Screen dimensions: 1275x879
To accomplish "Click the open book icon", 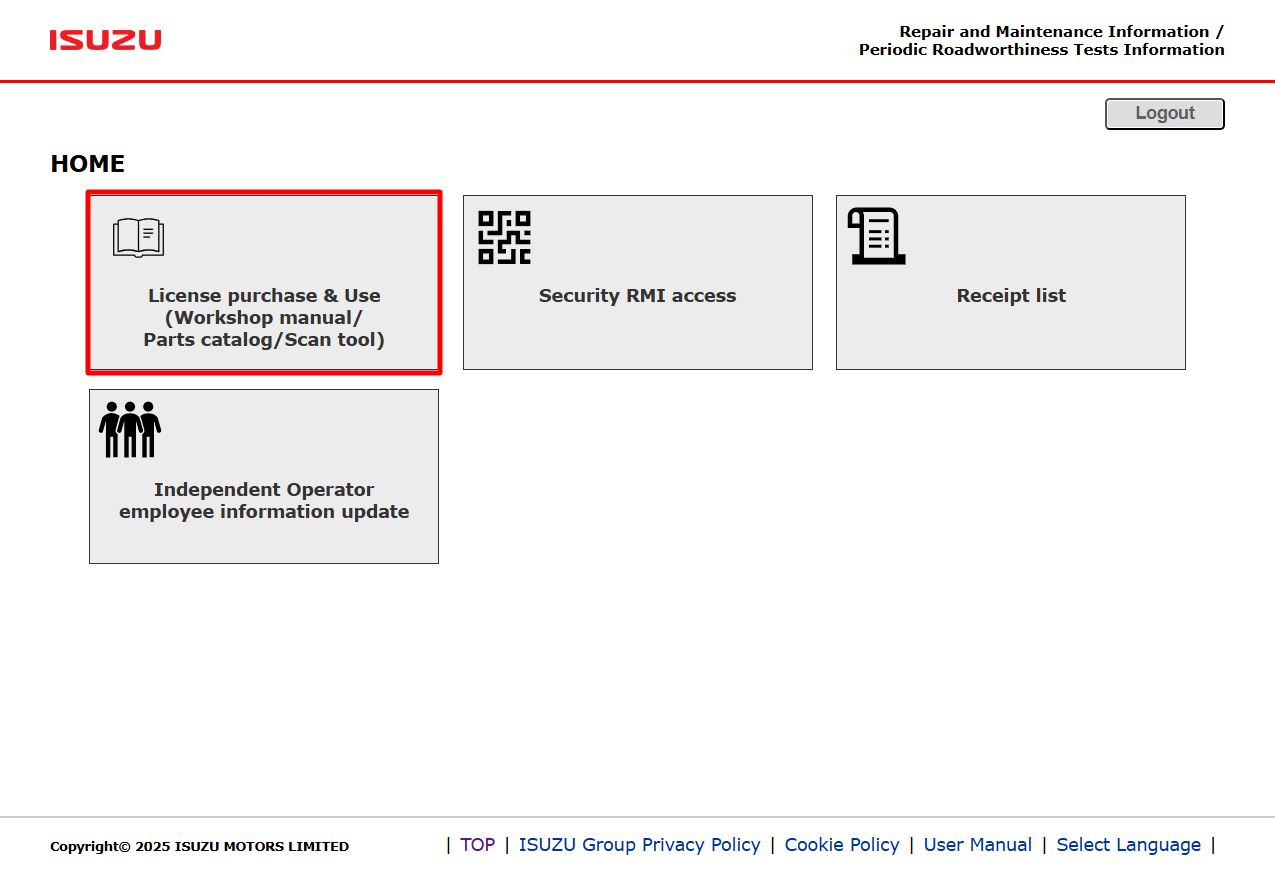I will [x=138, y=238].
